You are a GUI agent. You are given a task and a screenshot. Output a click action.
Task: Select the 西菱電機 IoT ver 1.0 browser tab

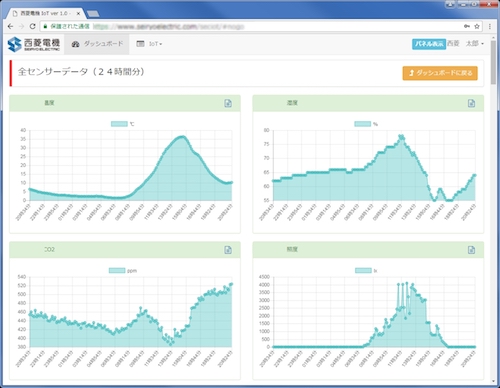[x=45, y=13]
